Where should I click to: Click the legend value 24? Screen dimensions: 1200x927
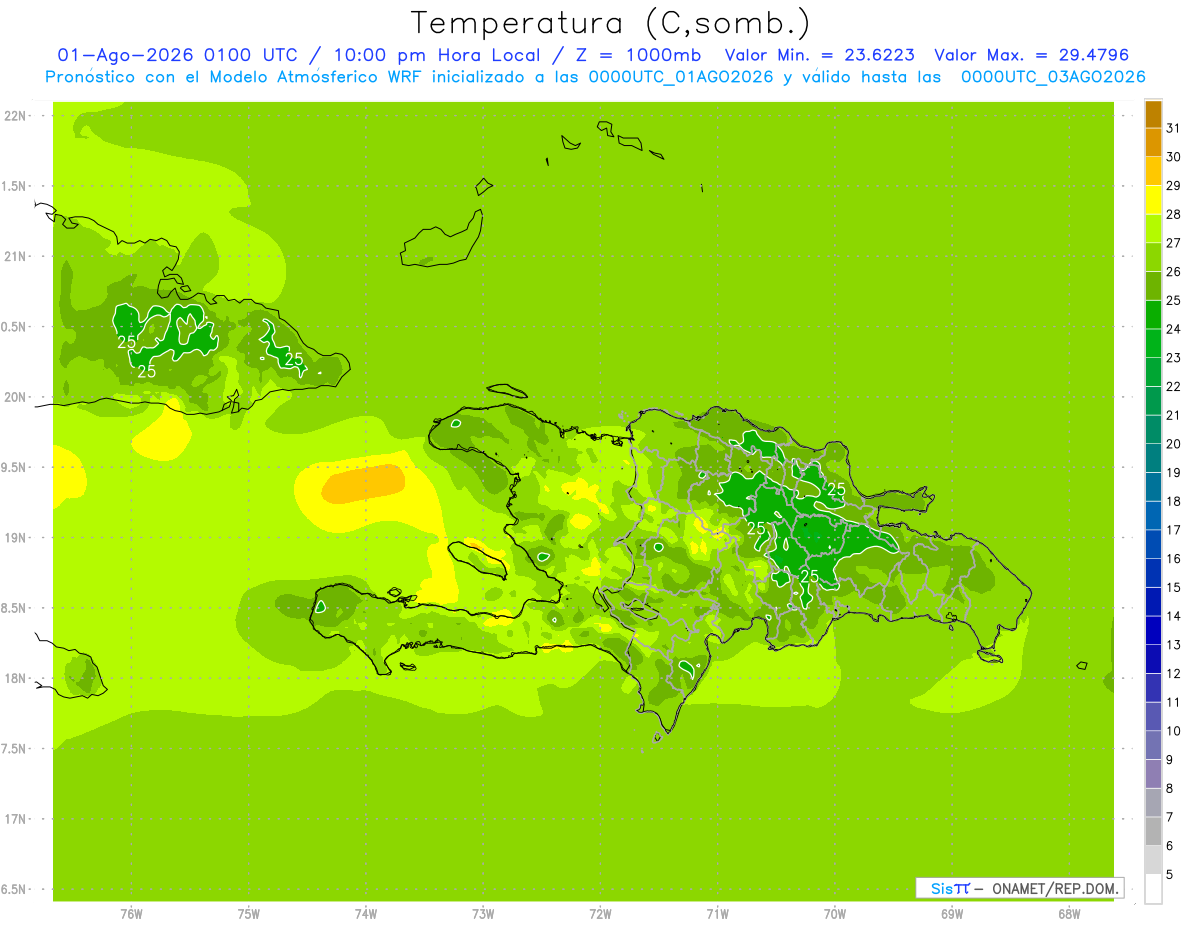click(x=1173, y=329)
